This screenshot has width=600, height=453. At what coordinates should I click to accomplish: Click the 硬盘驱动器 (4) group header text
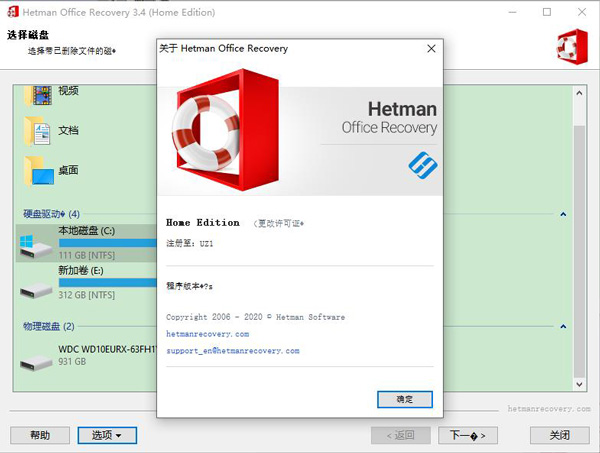[51, 214]
